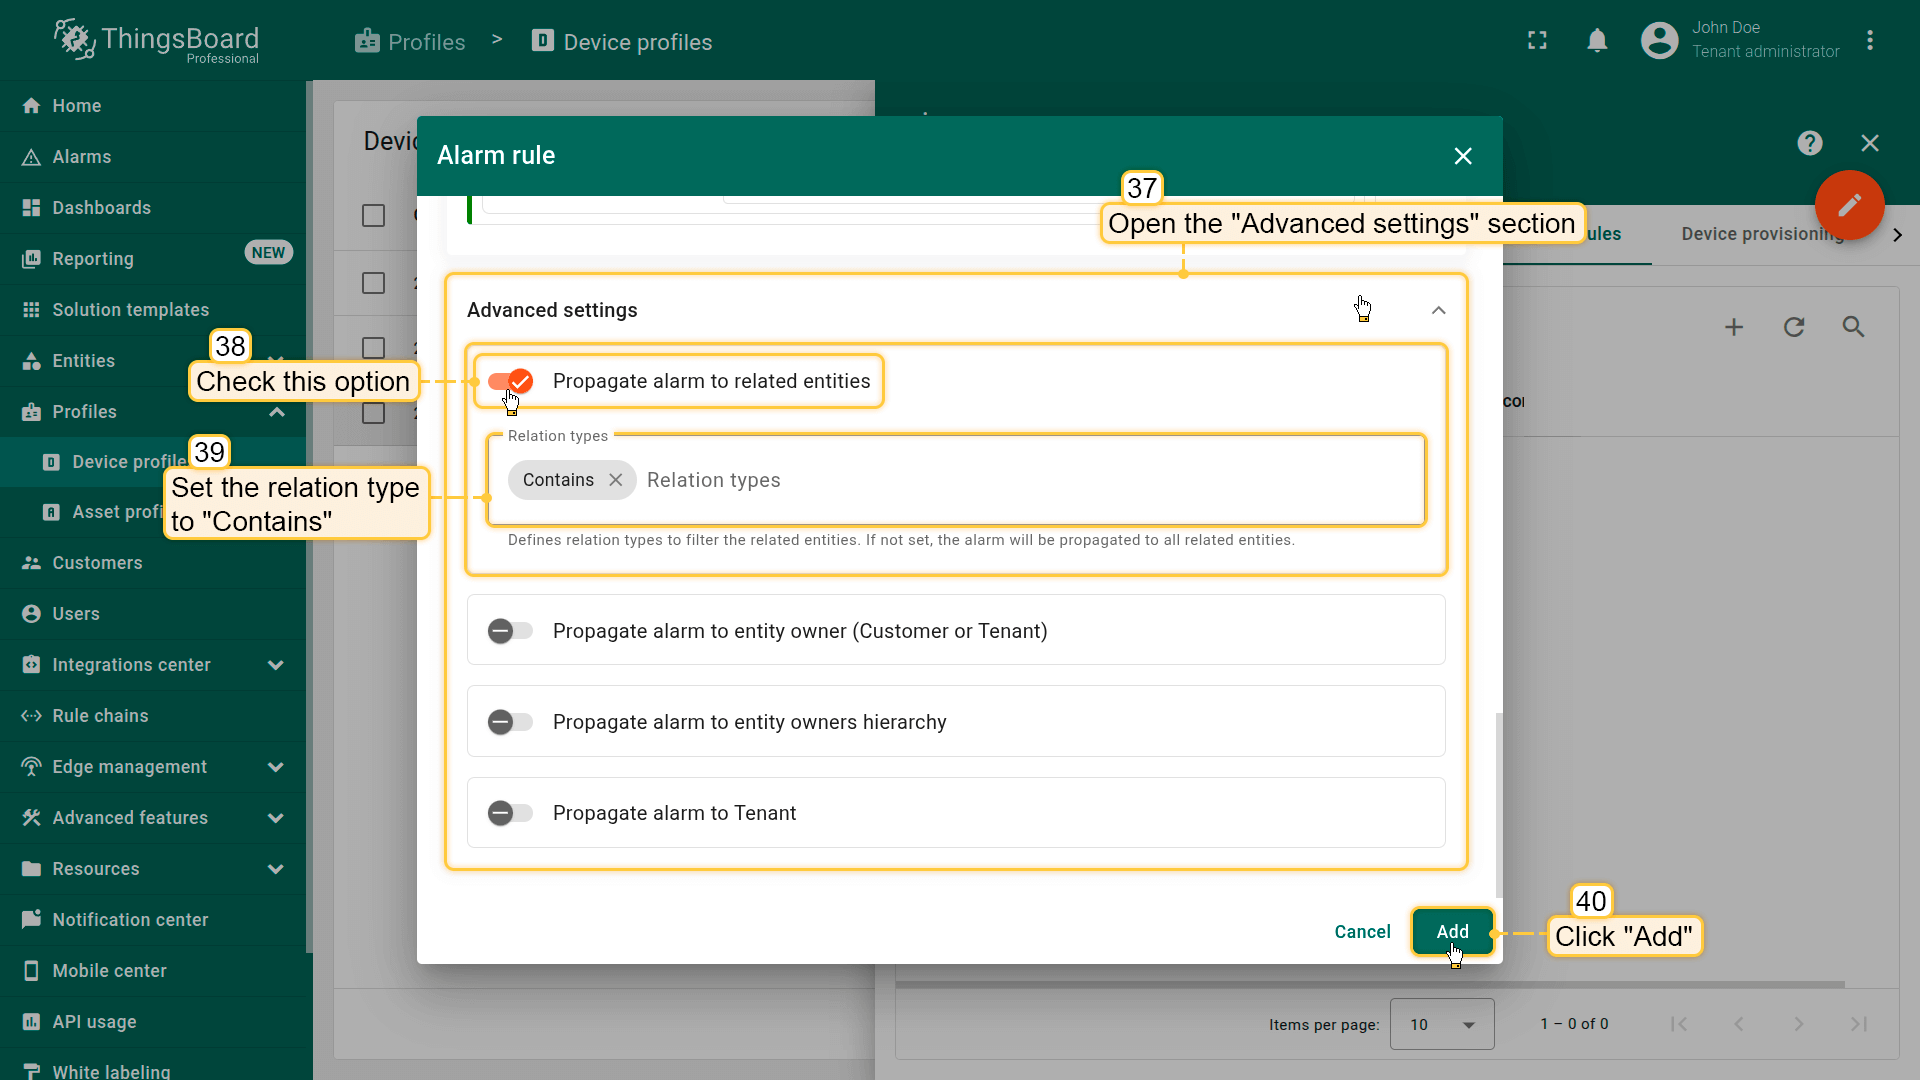Viewport: 1920px width, 1080px height.
Task: Remove the Contains relation type chip
Action: point(616,480)
